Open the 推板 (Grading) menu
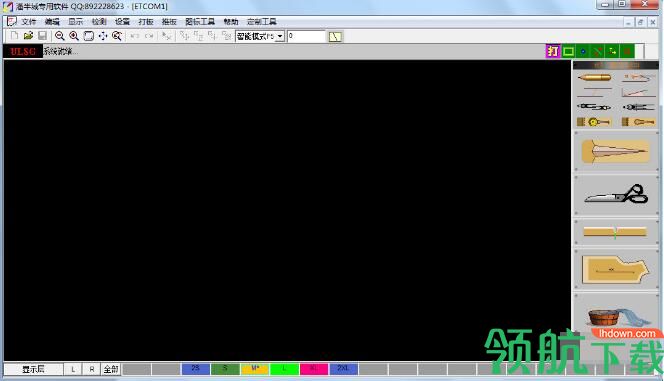Viewport: 664px width, 381px height. [x=169, y=22]
